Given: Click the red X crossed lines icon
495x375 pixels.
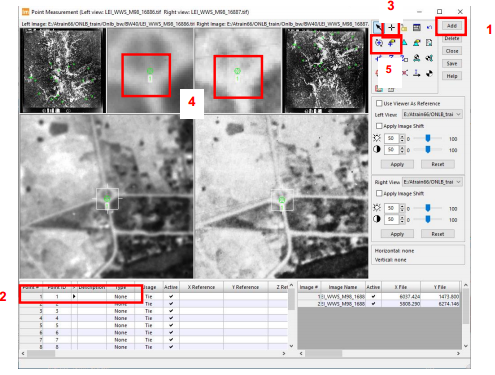Looking at the screenshot, I should coord(404,73).
